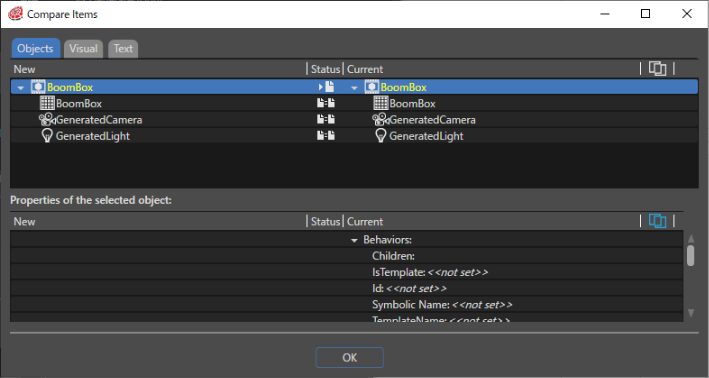The height and width of the screenshot is (378, 709).
Task: Toggle the copy icon in objects header
Action: click(x=657, y=69)
